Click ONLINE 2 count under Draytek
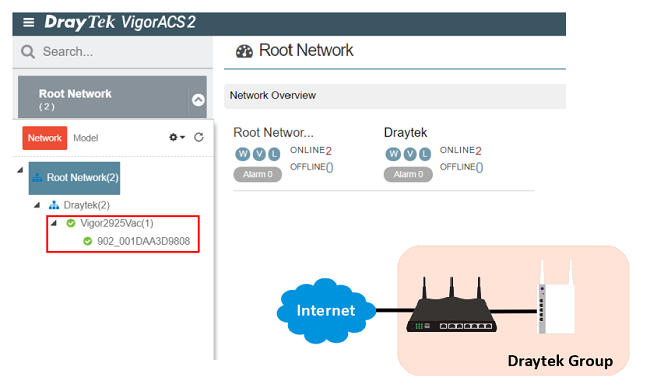Viewport: 650px width, 391px height. pos(461,151)
